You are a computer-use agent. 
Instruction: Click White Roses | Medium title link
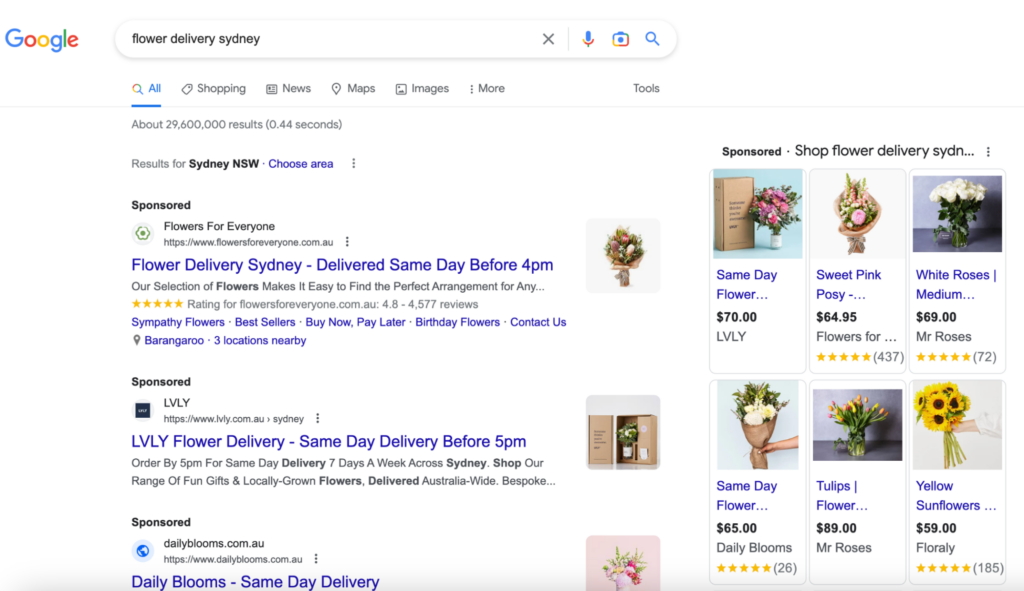956,285
